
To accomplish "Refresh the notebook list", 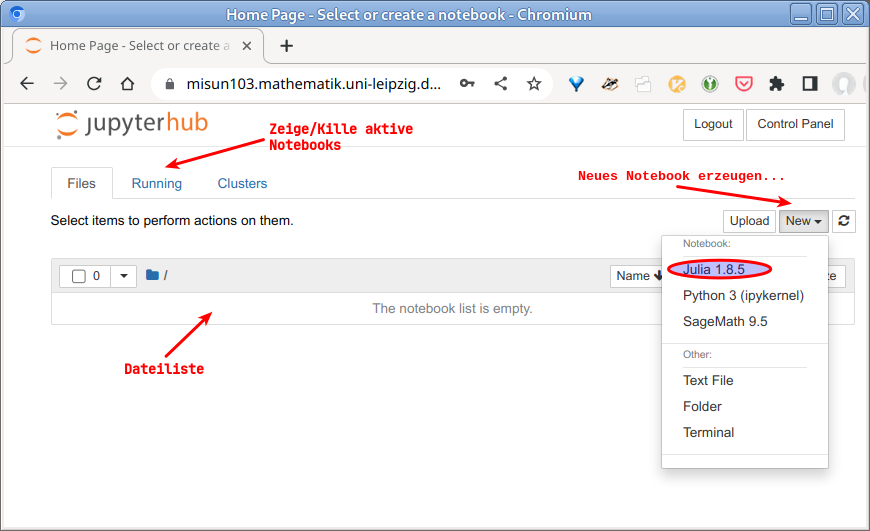I will tap(843, 221).
